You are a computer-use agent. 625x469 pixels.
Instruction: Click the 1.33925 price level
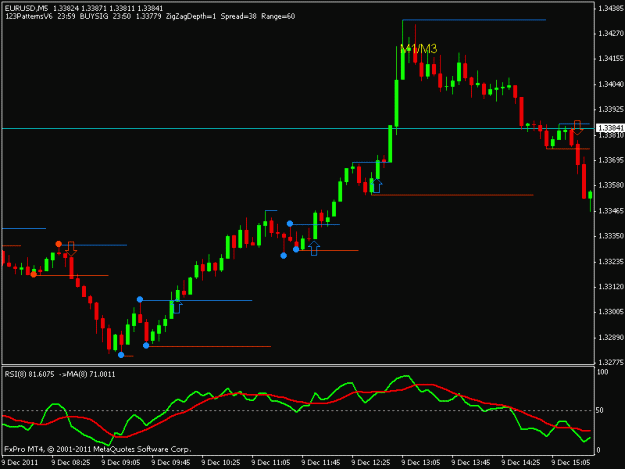point(611,109)
